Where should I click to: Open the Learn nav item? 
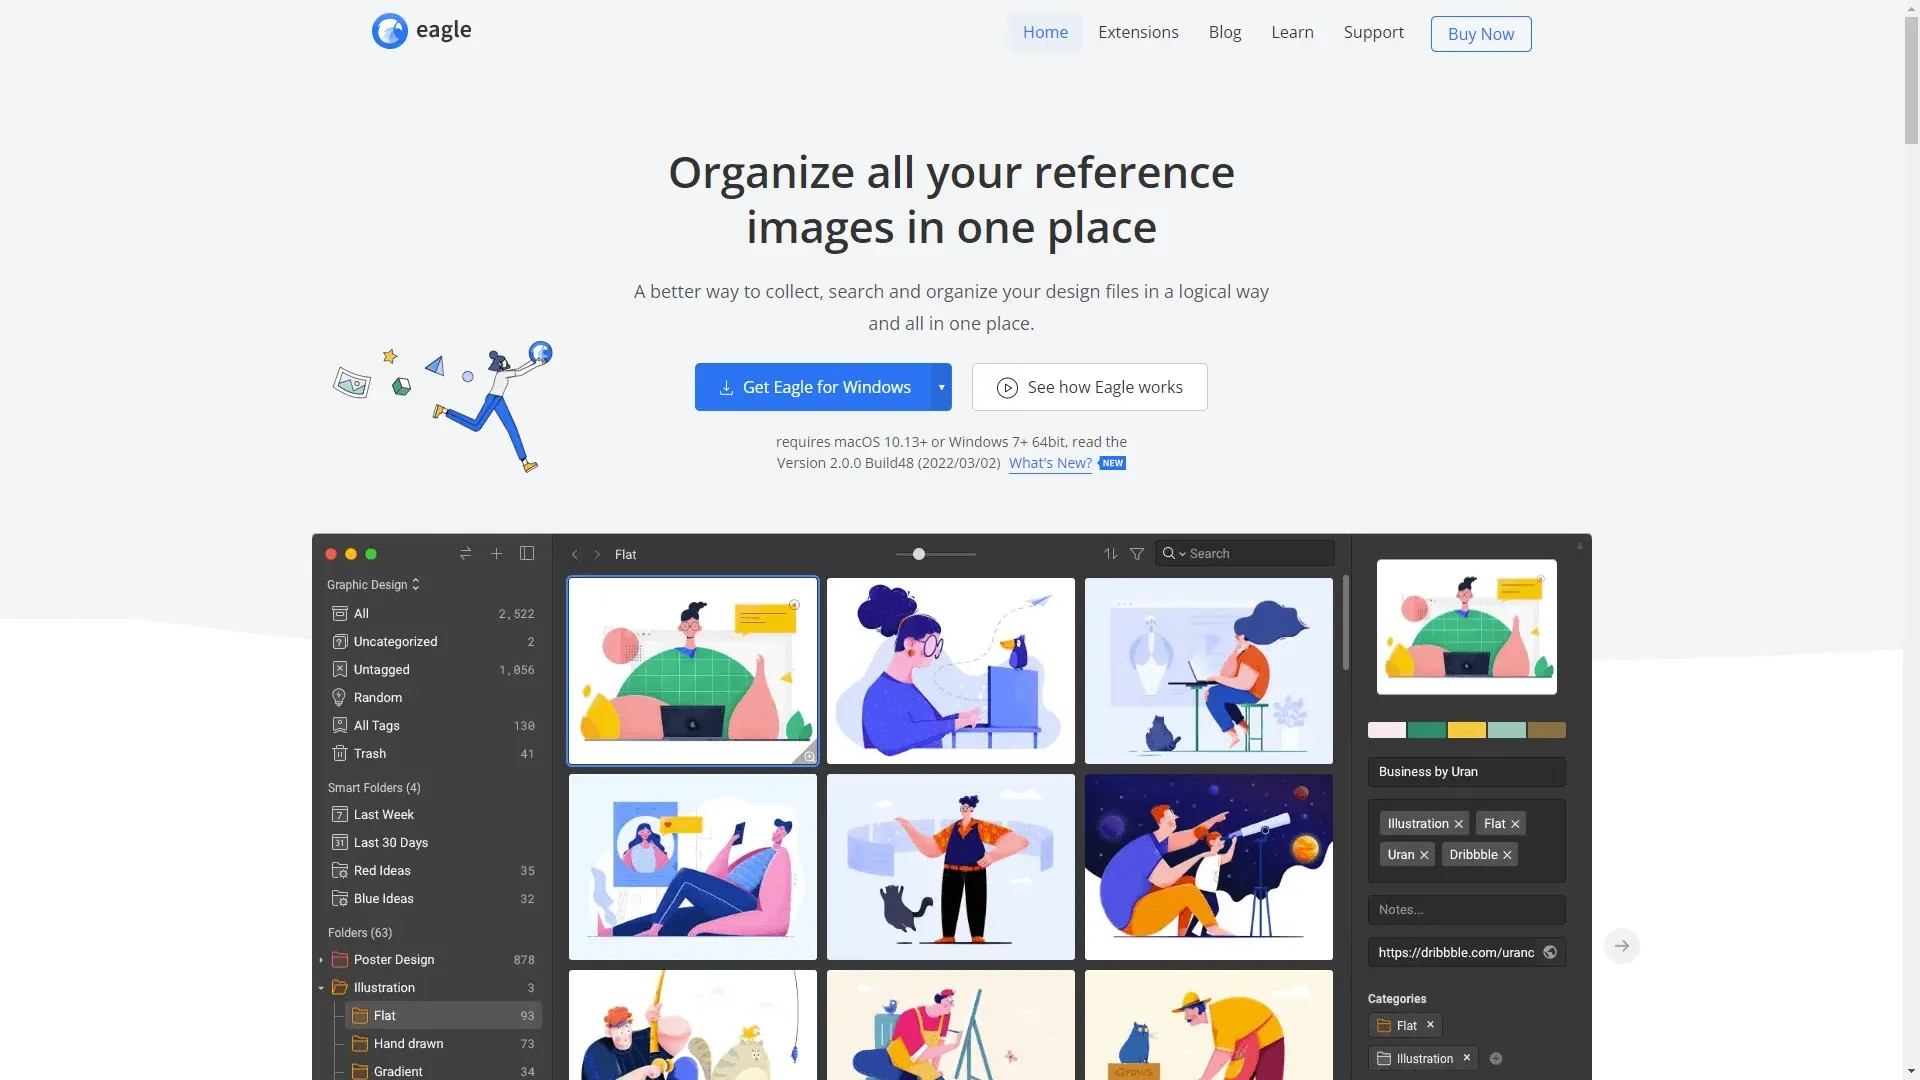pyautogui.click(x=1292, y=32)
